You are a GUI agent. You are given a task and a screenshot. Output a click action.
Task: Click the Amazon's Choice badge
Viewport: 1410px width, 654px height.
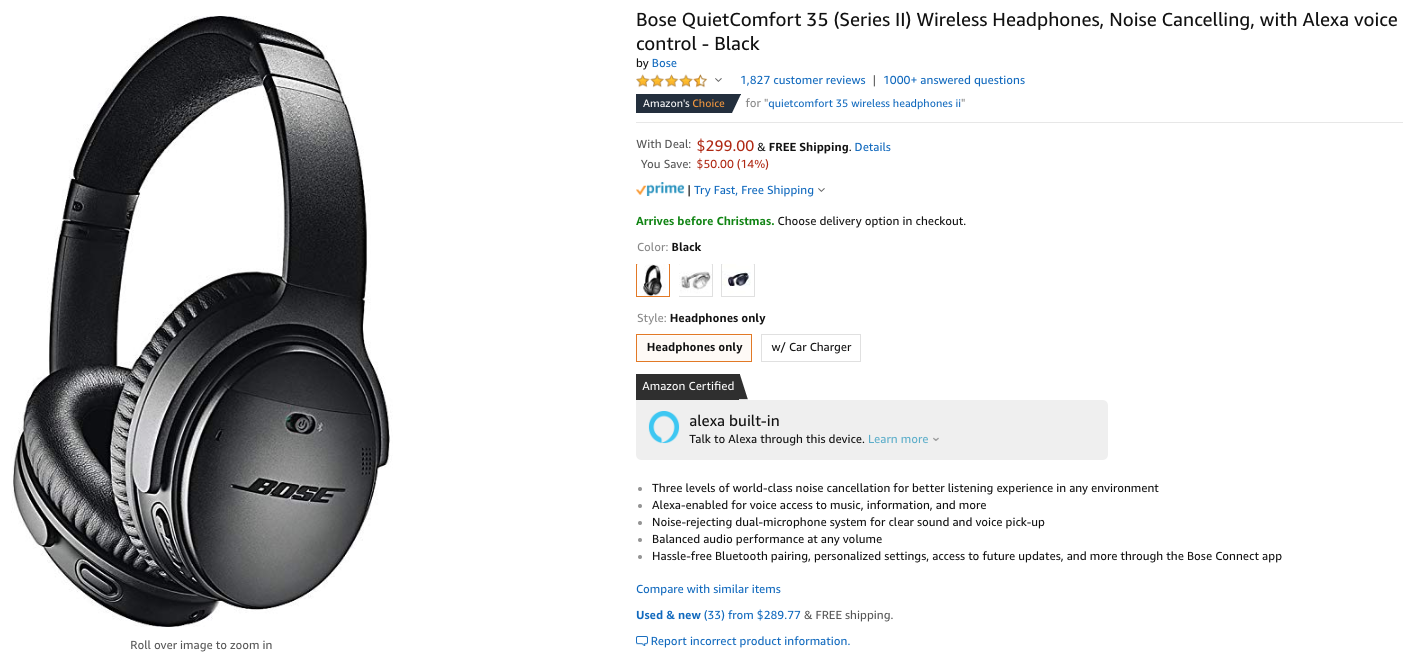point(685,104)
